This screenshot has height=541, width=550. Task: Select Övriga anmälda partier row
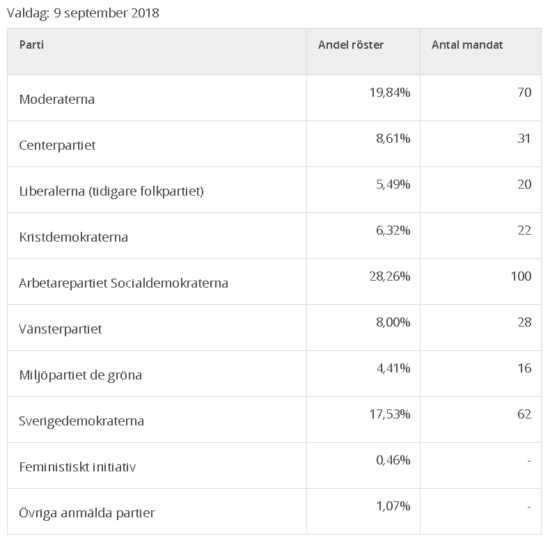click(x=274, y=512)
